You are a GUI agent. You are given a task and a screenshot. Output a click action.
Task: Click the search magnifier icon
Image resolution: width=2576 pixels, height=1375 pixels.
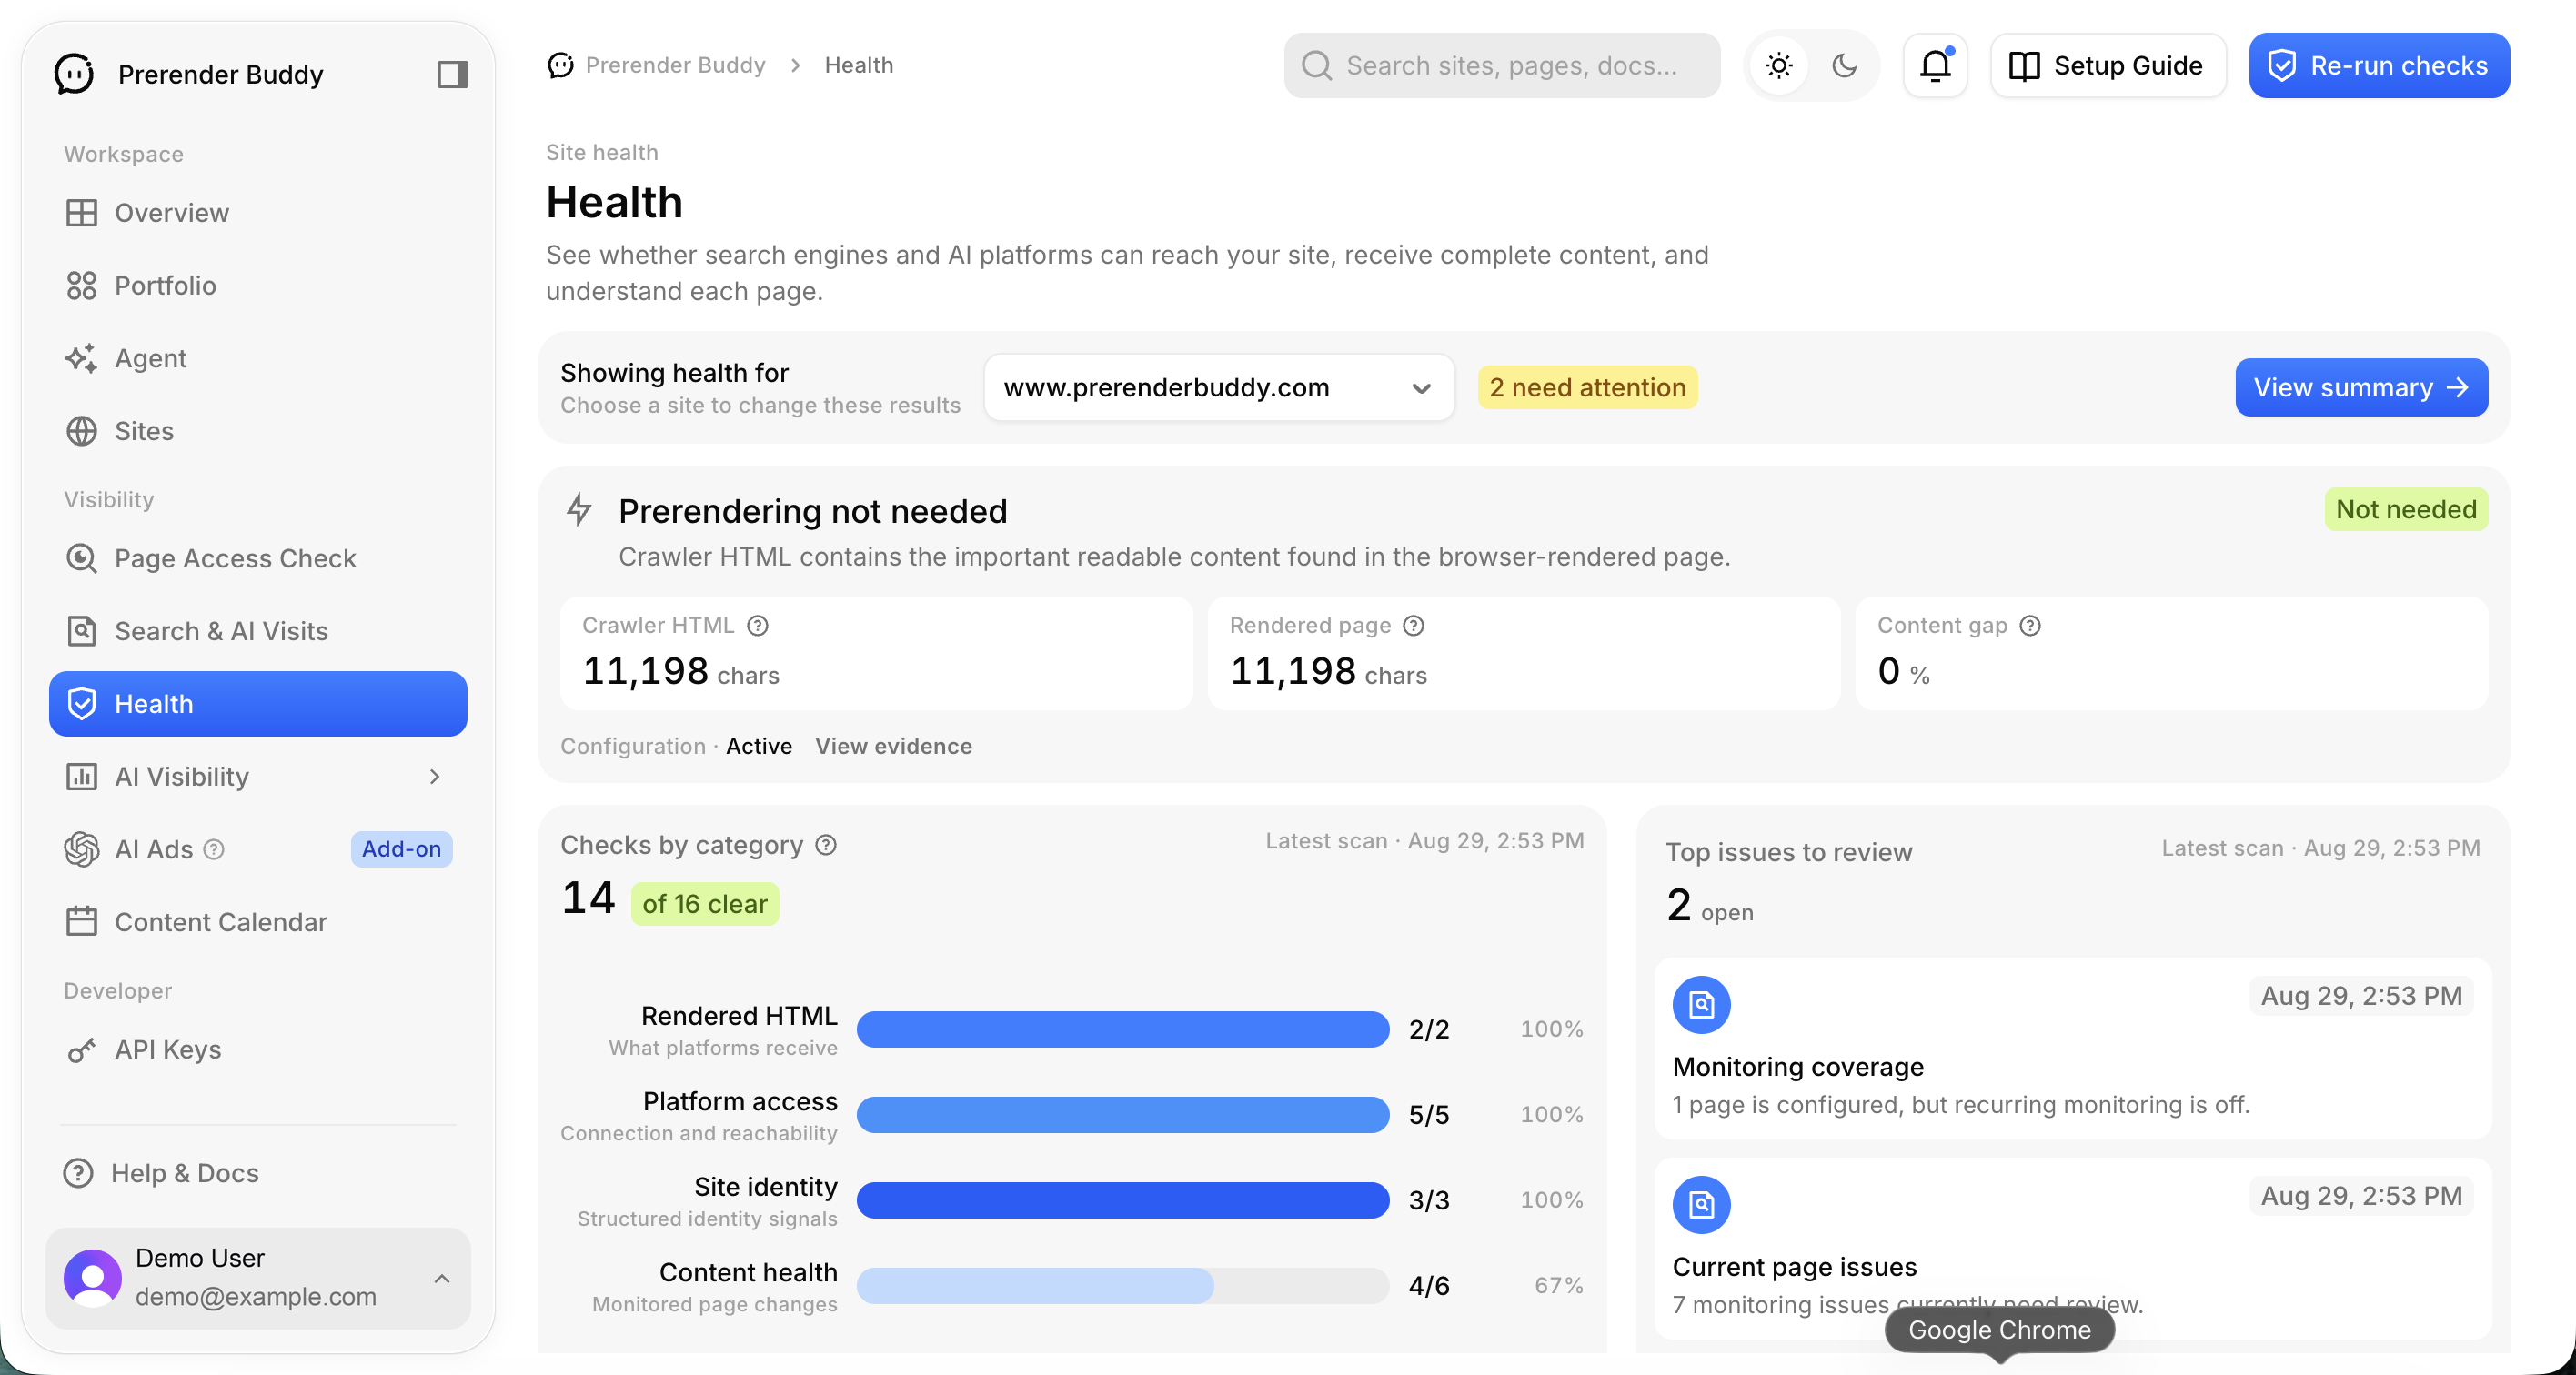point(1316,65)
